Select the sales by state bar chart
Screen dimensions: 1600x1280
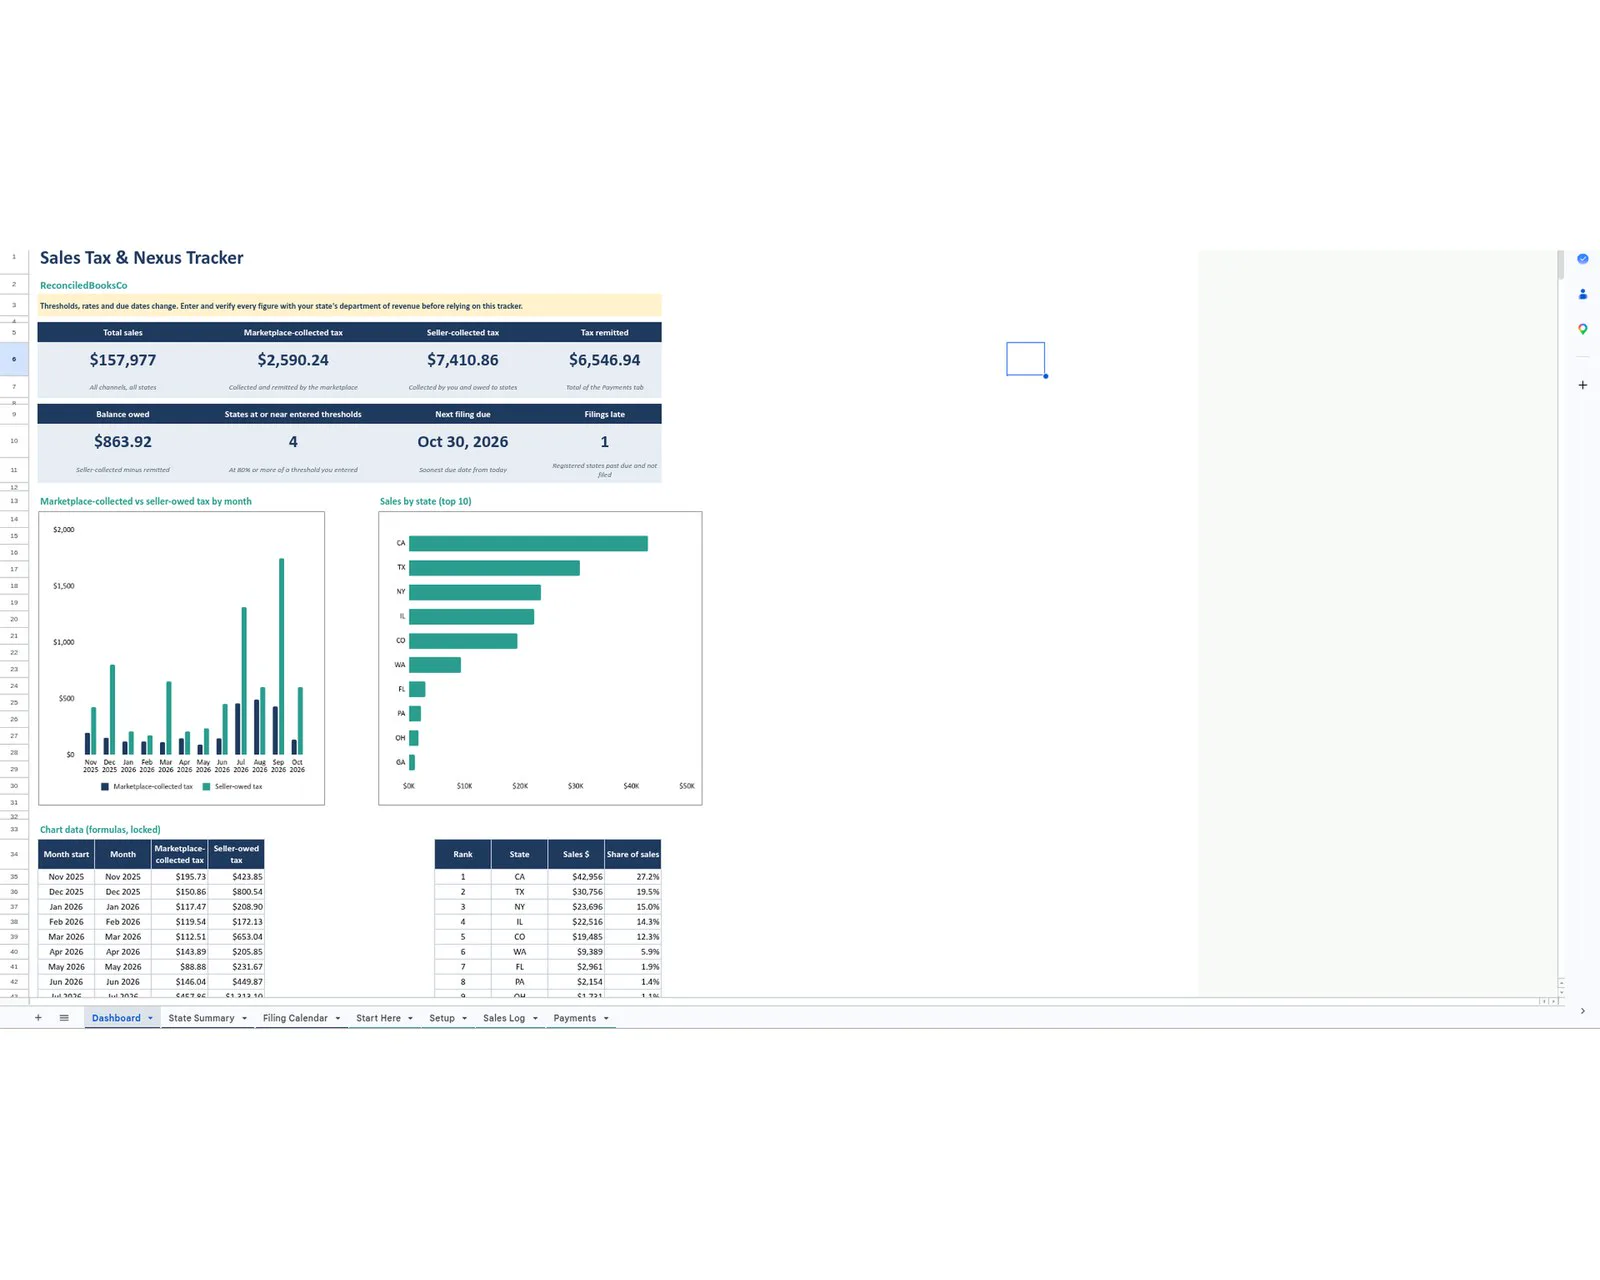pos(540,658)
